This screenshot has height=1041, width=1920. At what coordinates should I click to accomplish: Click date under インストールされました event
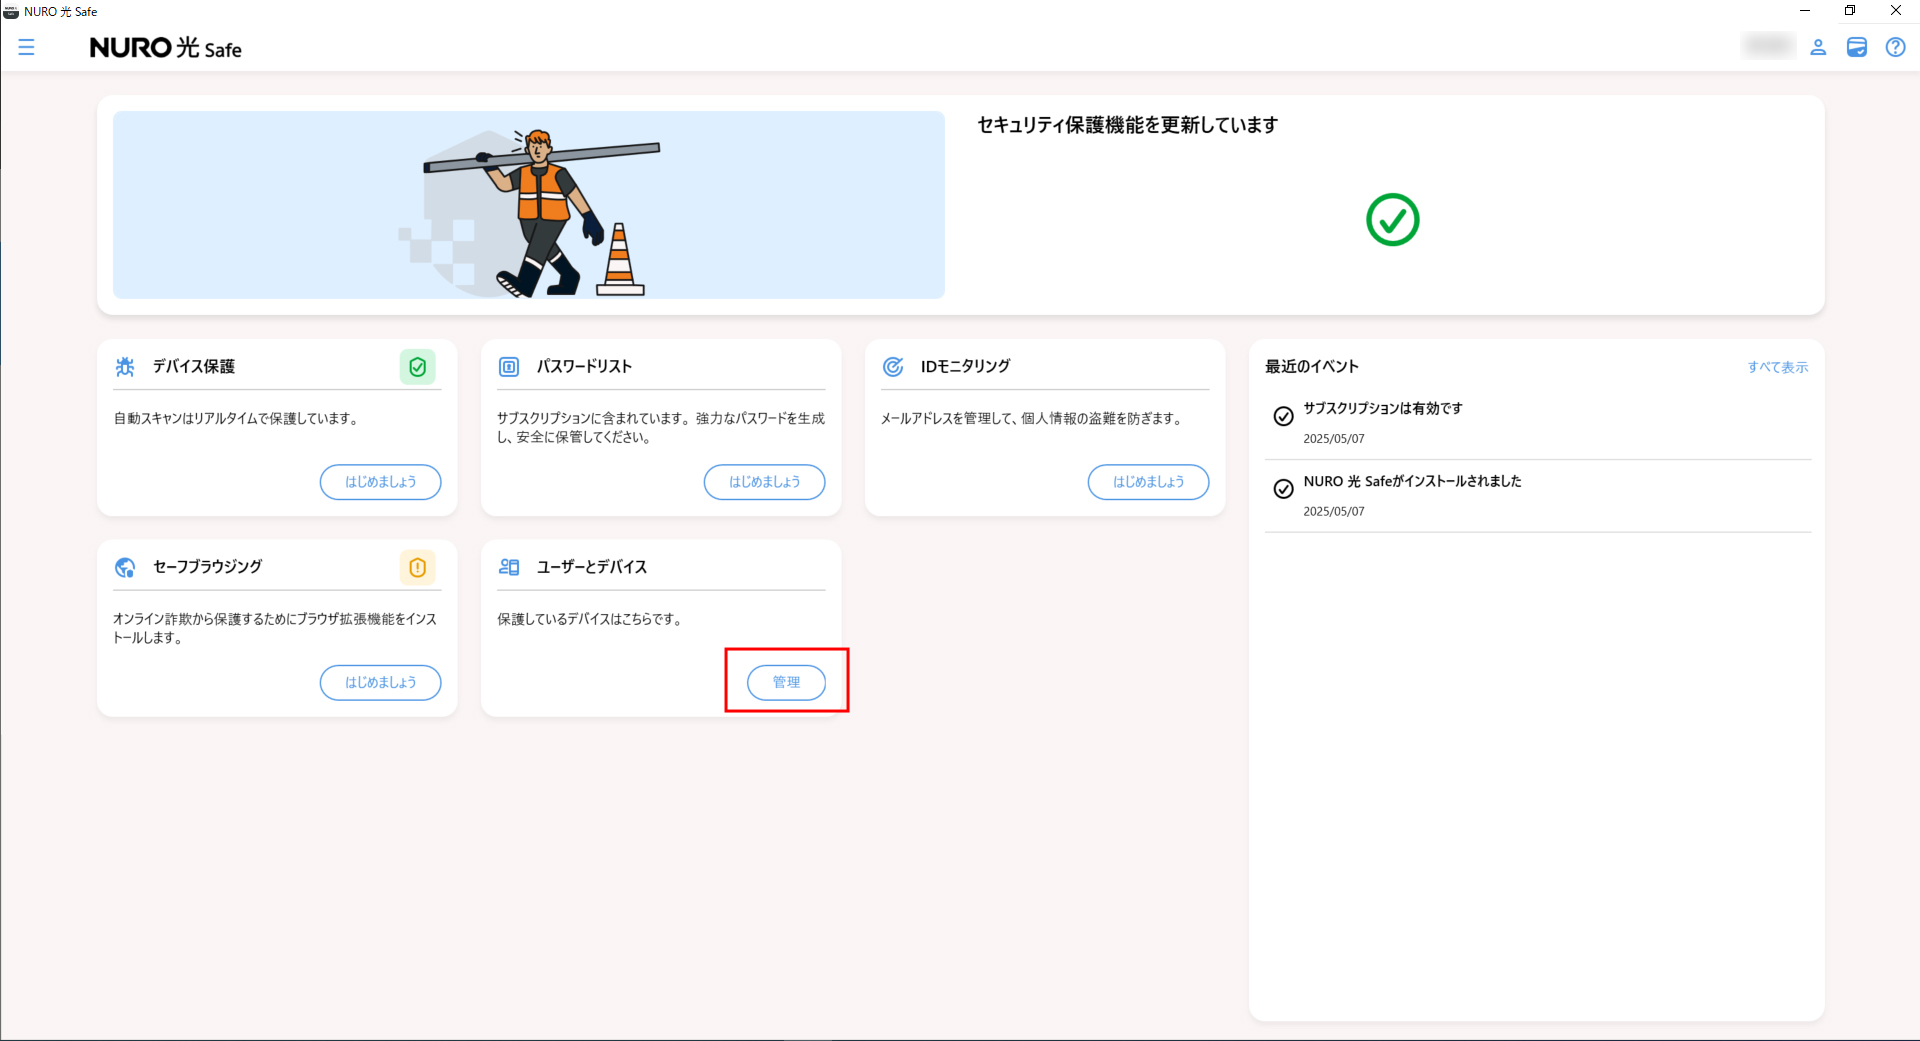[1333, 512]
